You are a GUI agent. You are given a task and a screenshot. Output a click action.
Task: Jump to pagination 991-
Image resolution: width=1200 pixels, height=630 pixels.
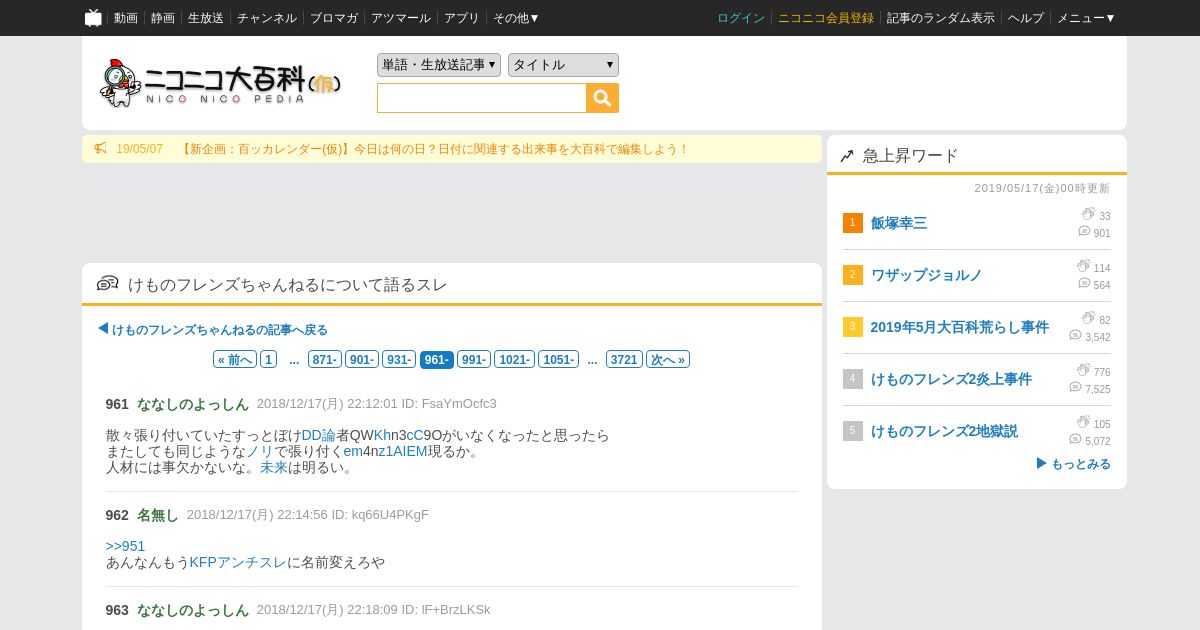point(474,359)
